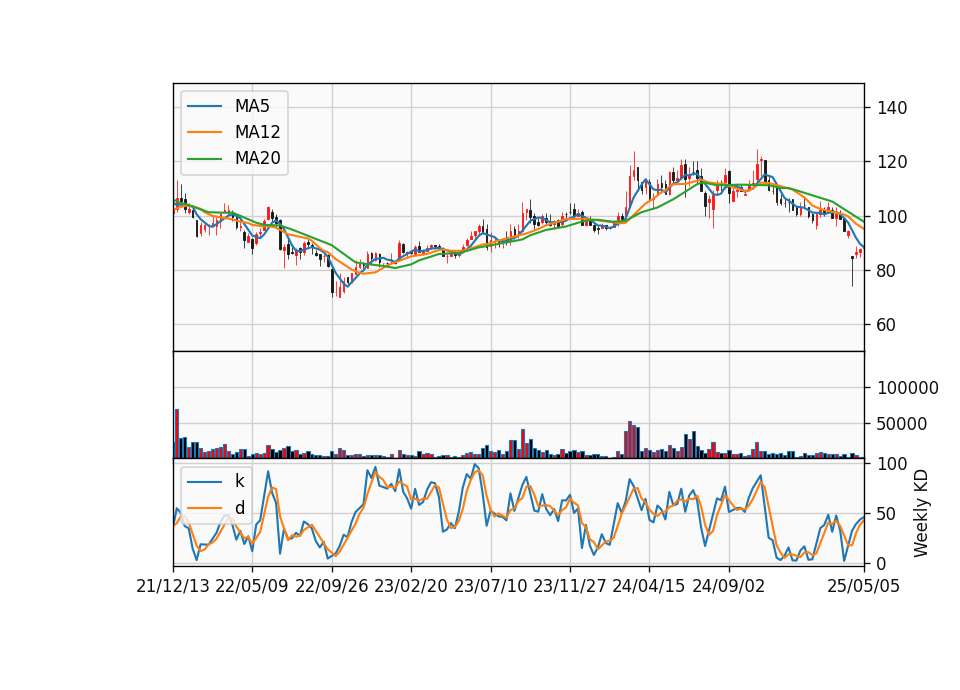
Task: Click the 22/05/09 date label
Action: (252, 587)
